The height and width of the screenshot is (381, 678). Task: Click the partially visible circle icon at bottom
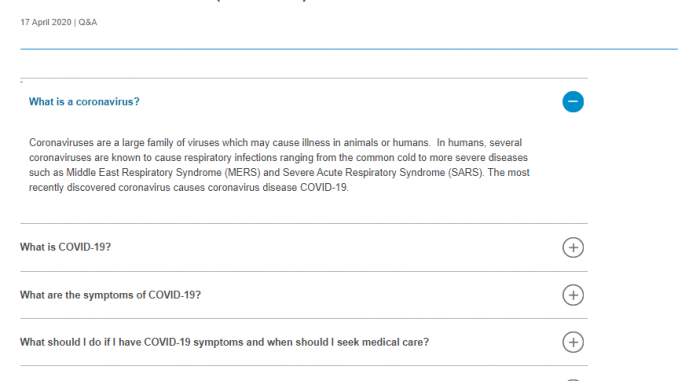(573, 380)
